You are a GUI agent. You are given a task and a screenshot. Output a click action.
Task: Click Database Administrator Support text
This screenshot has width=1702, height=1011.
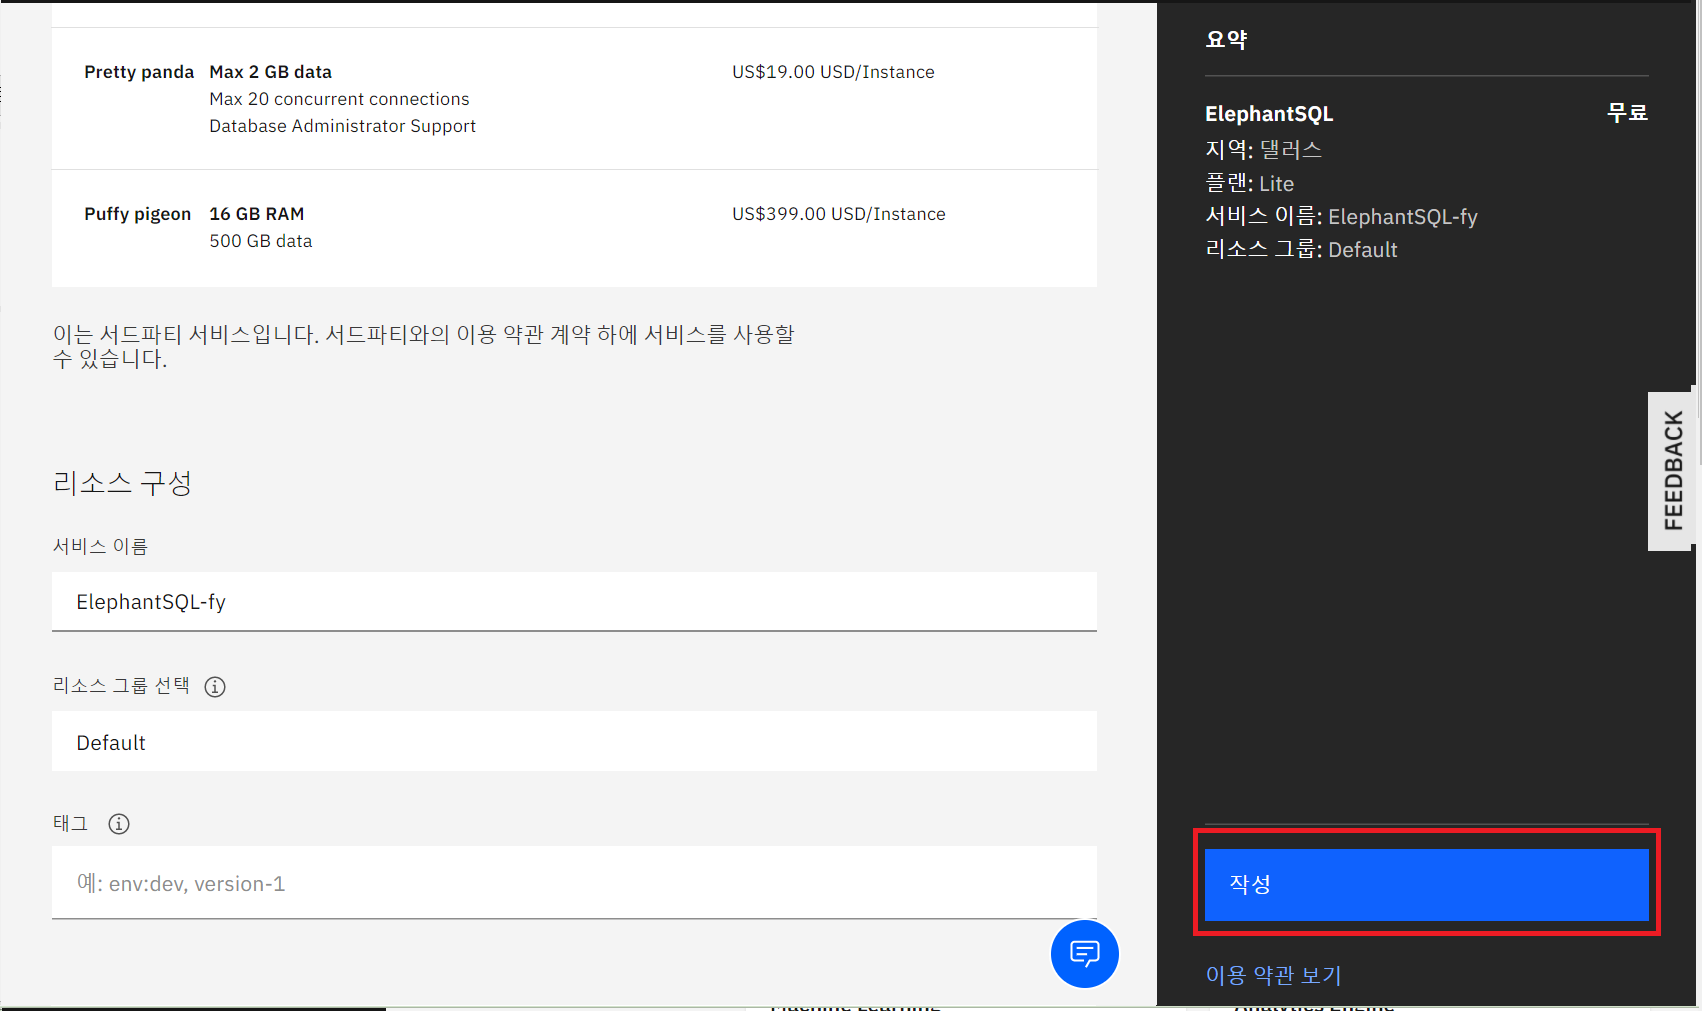click(342, 126)
